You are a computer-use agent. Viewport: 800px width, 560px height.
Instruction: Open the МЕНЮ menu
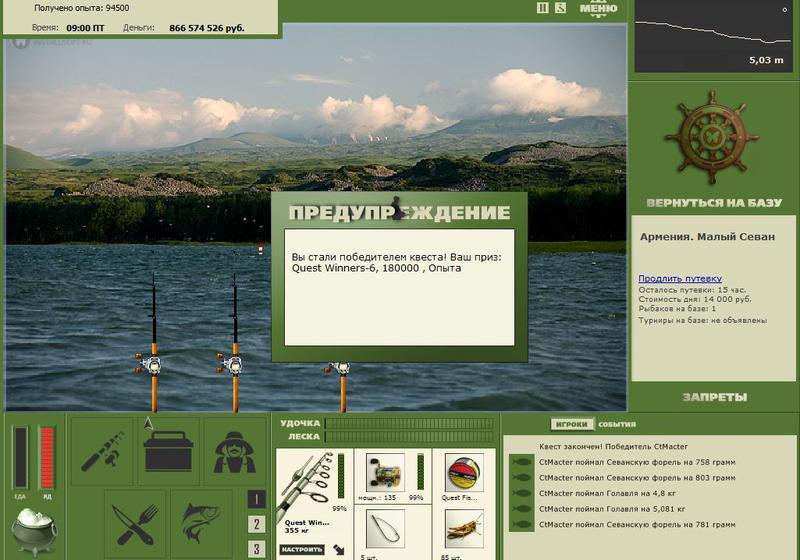(598, 9)
